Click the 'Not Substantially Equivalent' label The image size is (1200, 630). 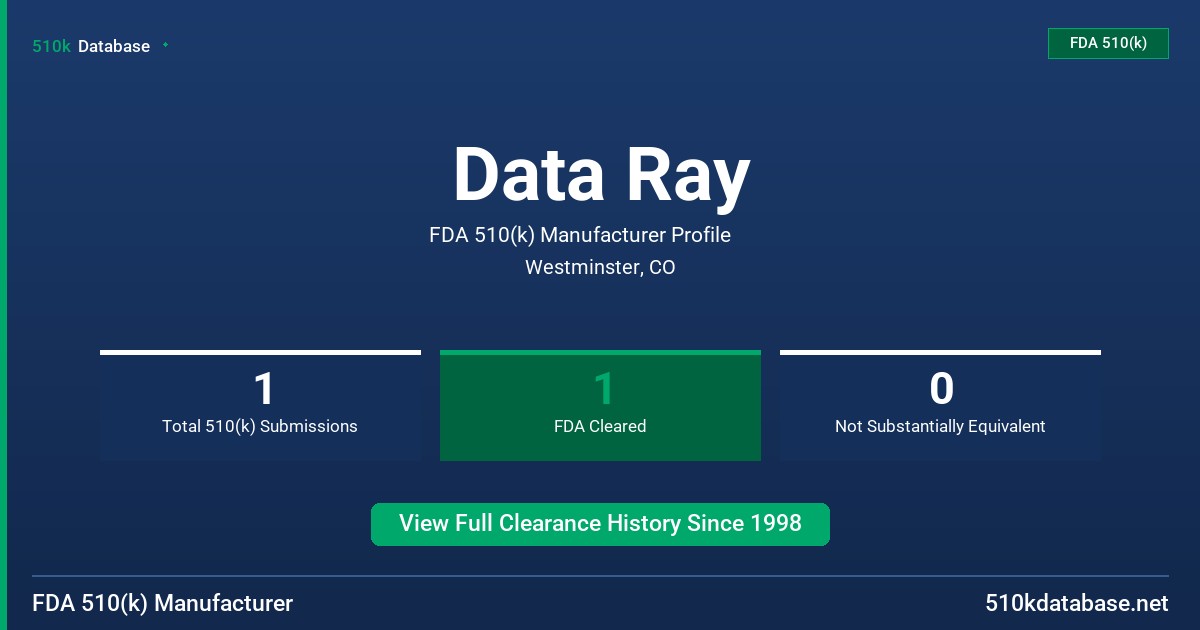point(940,427)
